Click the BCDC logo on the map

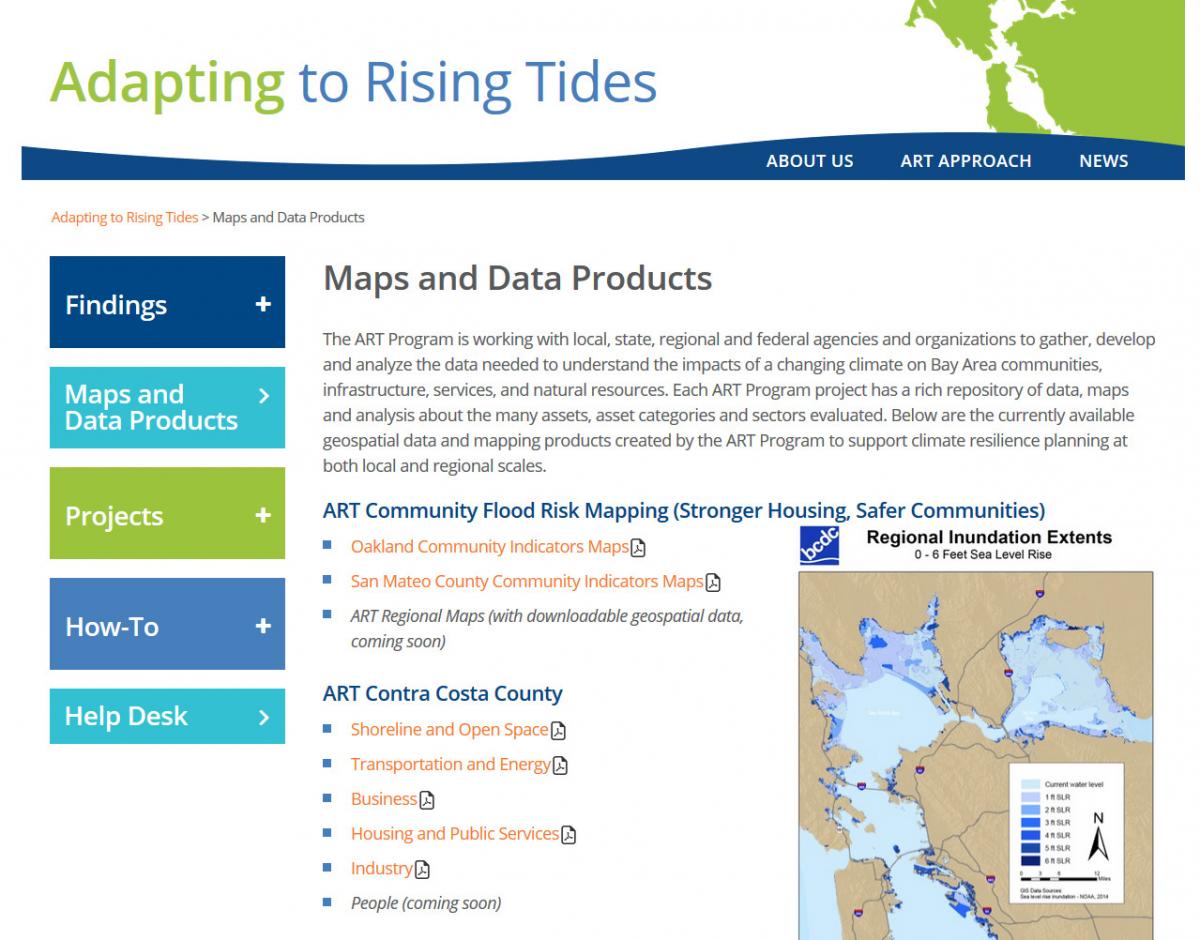[x=819, y=545]
